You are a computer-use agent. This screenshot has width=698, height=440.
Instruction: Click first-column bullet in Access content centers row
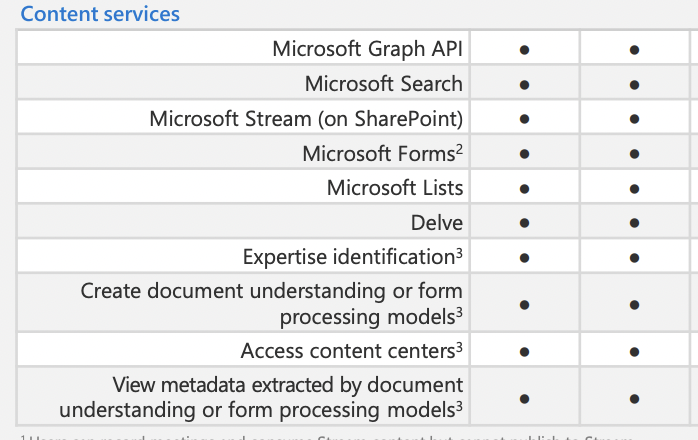(x=524, y=352)
